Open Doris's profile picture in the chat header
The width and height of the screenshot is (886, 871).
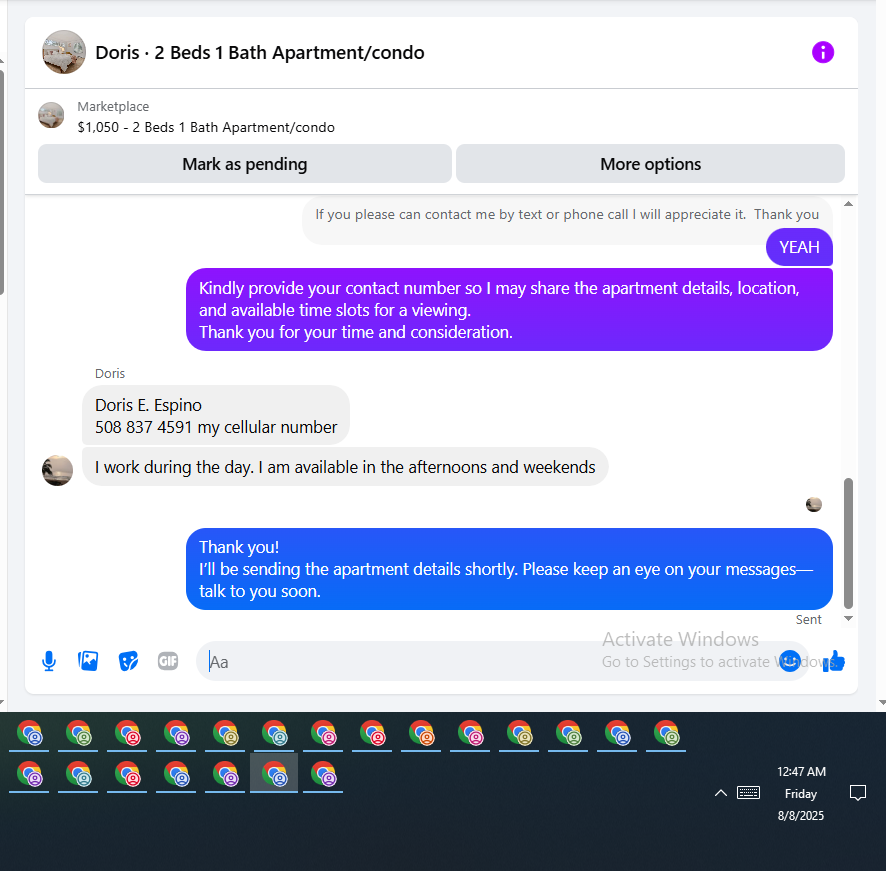click(64, 52)
